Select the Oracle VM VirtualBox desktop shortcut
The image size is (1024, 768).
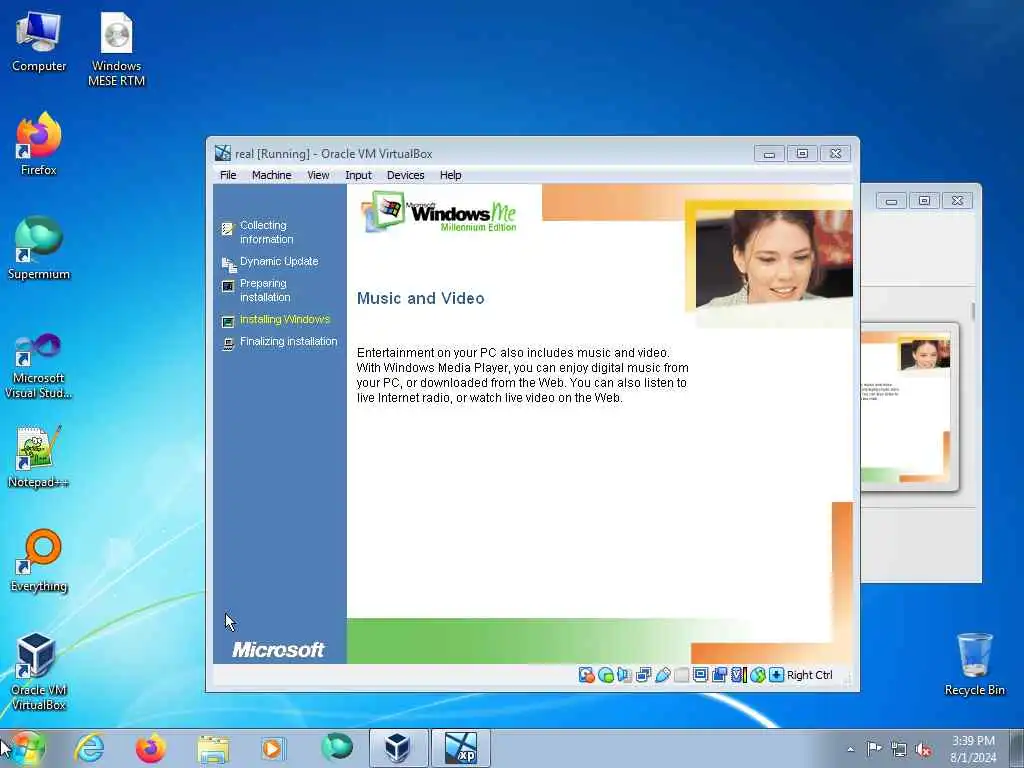click(x=39, y=671)
